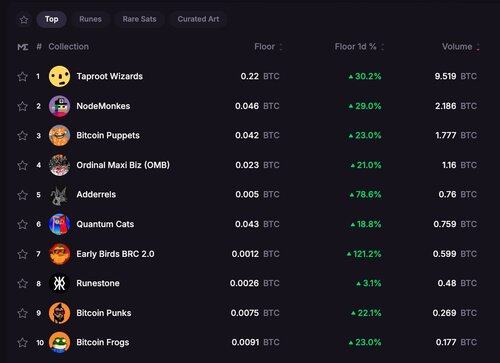Image resolution: width=500 pixels, height=363 pixels.
Task: Click the Bitcoin Puppets avatar icon
Action: [x=60, y=135]
